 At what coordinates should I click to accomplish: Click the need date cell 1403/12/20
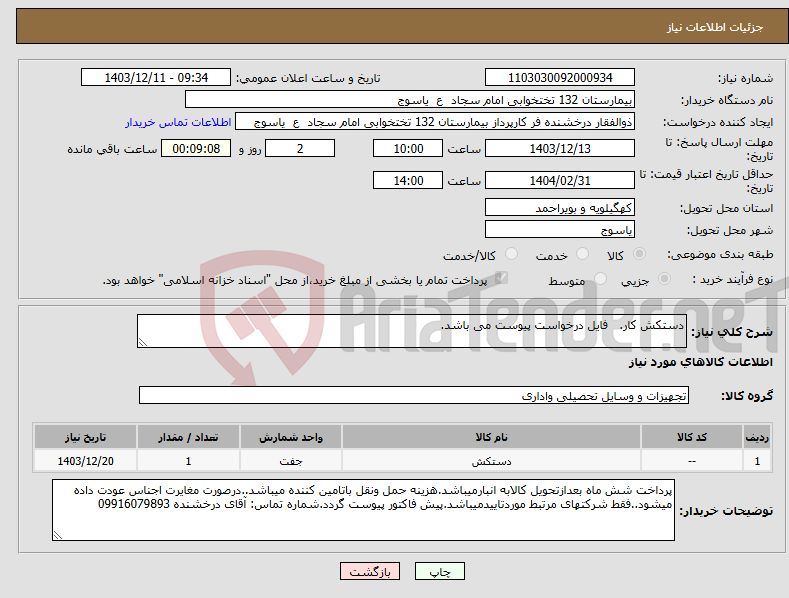coord(86,461)
